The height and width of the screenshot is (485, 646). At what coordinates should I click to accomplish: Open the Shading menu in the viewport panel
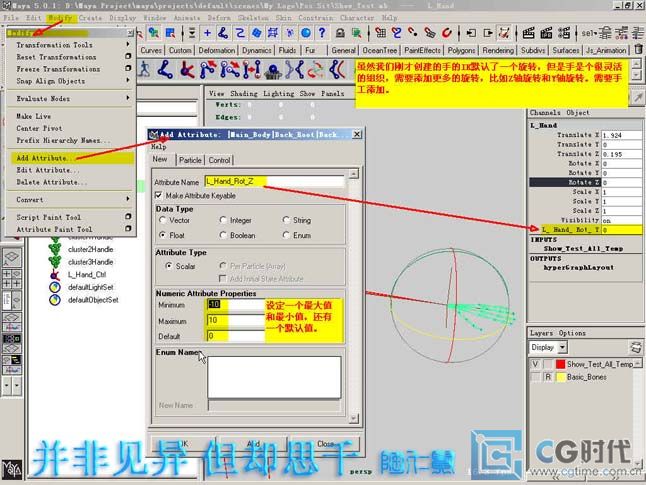(243, 94)
